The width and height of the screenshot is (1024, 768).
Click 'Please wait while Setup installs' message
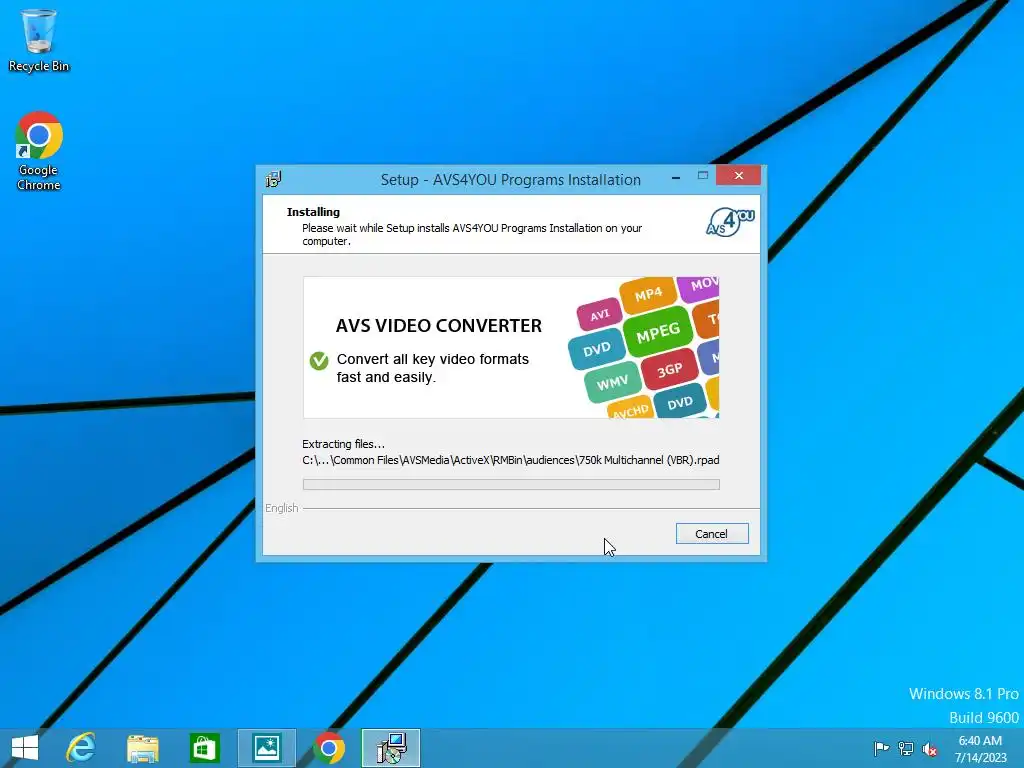point(472,234)
